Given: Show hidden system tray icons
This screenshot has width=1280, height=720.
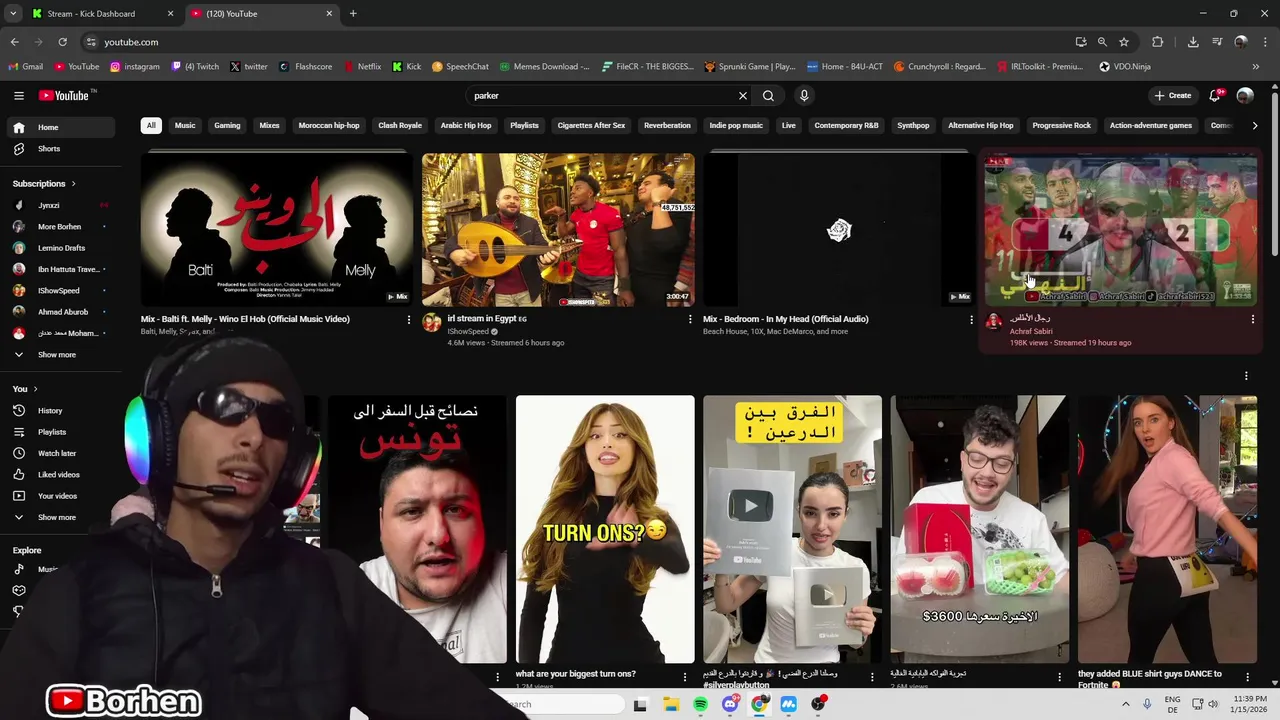Looking at the screenshot, I should pyautogui.click(x=1125, y=704).
